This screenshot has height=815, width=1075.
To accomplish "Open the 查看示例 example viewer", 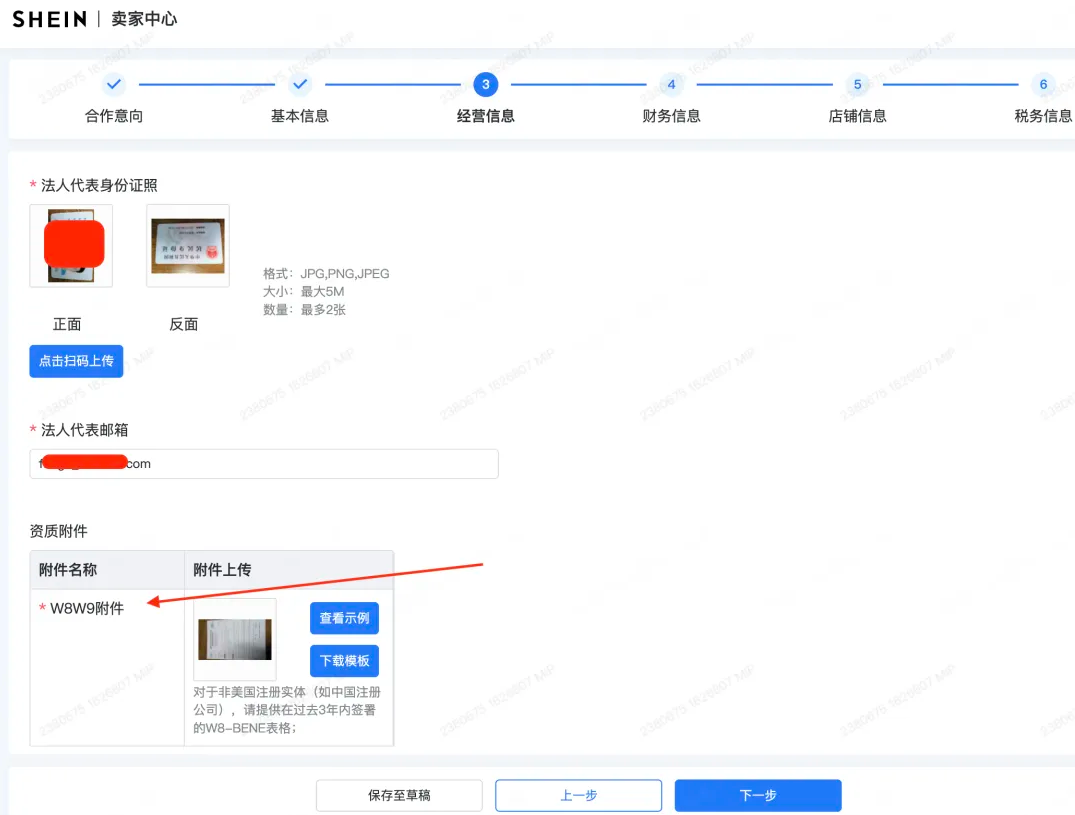I will tap(344, 618).
